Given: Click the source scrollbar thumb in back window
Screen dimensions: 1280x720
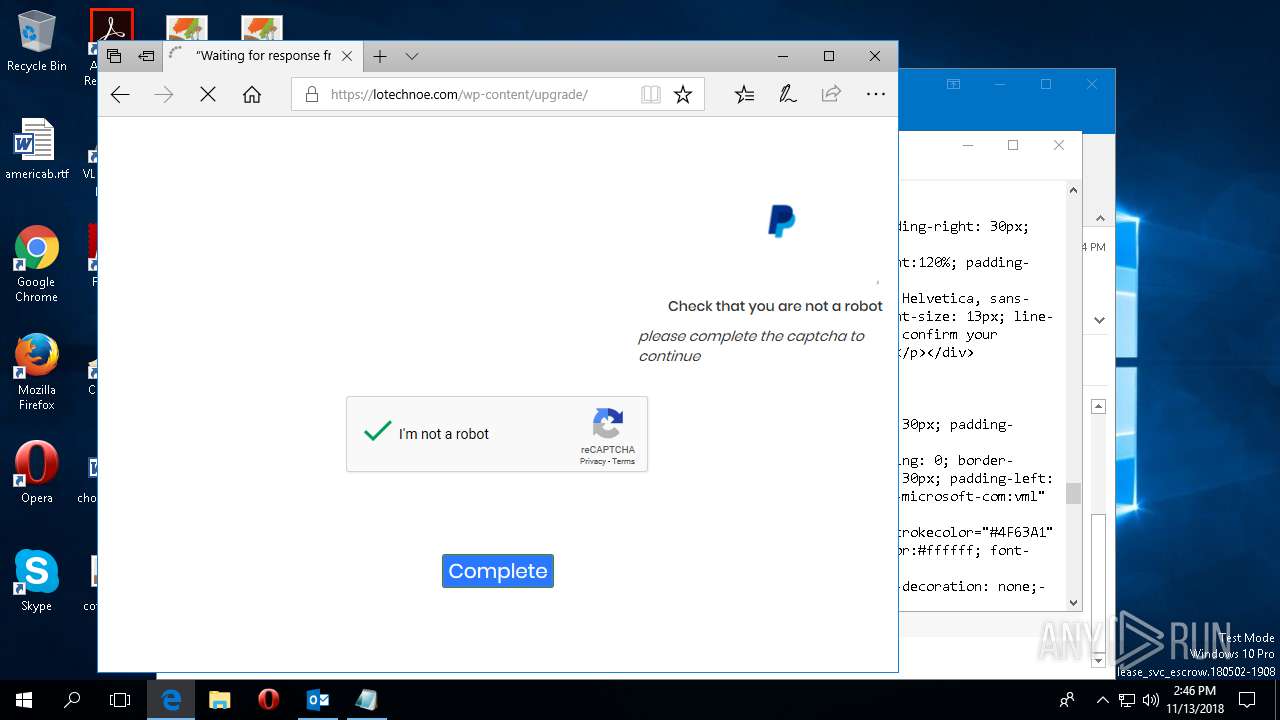Looking at the screenshot, I should coord(1073,493).
